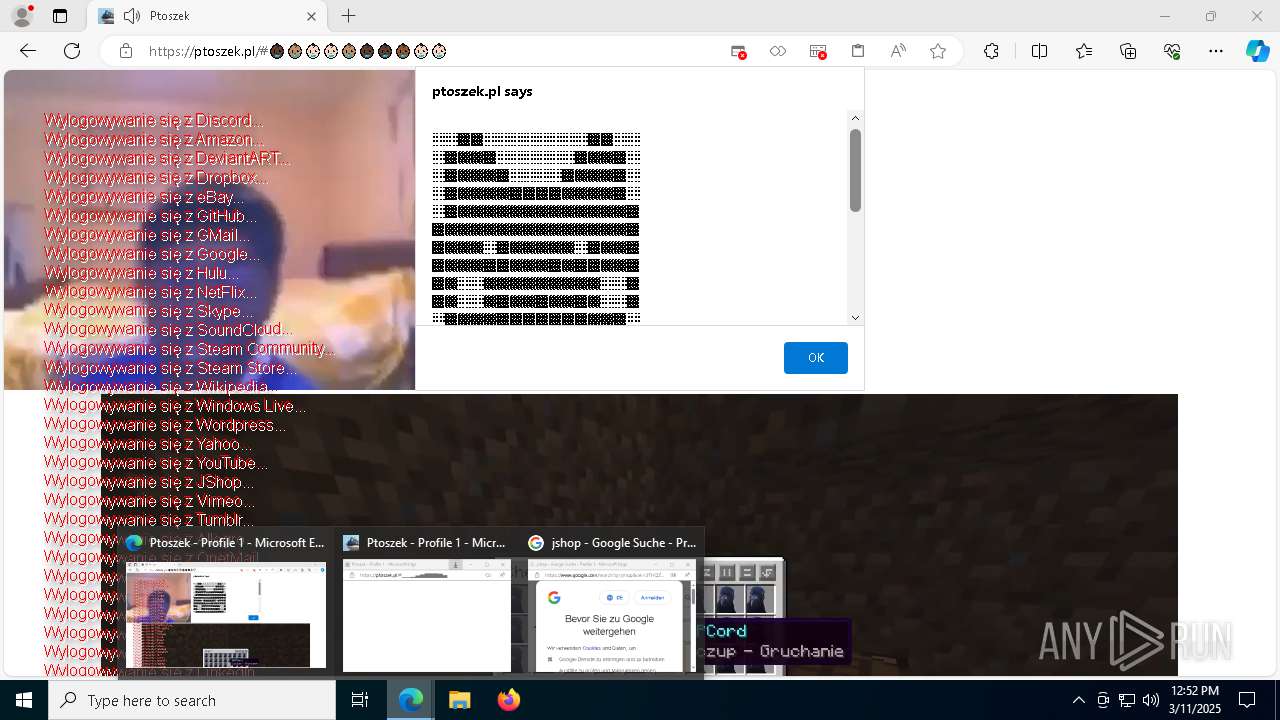Start Read aloud

pyautogui.click(x=898, y=51)
